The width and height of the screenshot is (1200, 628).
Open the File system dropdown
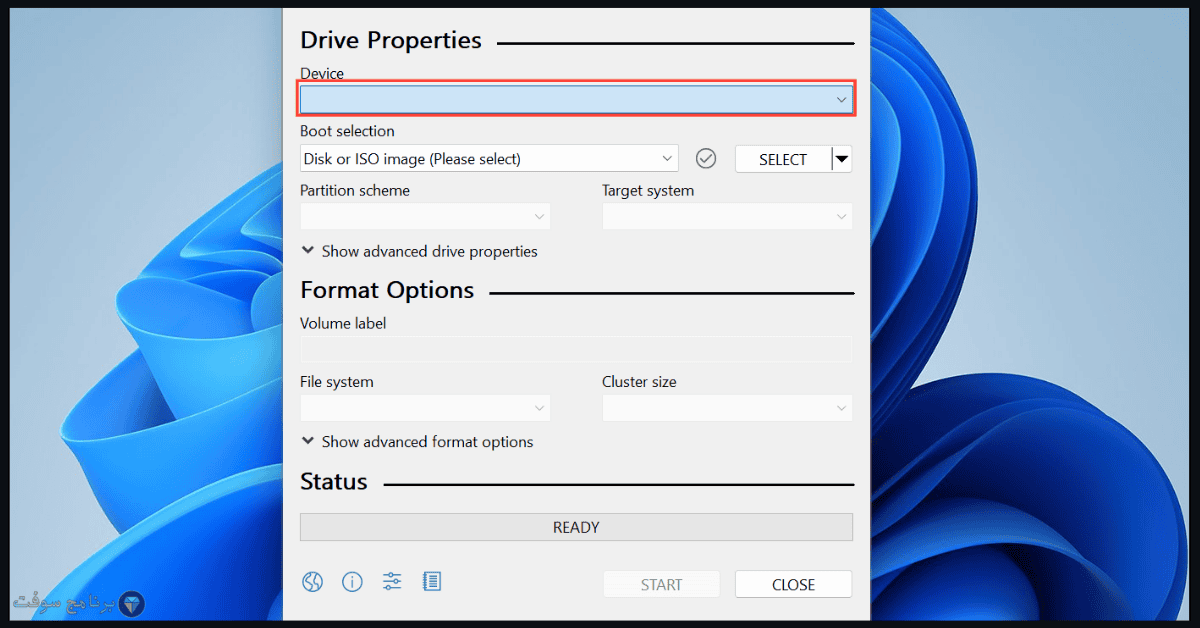pos(425,407)
